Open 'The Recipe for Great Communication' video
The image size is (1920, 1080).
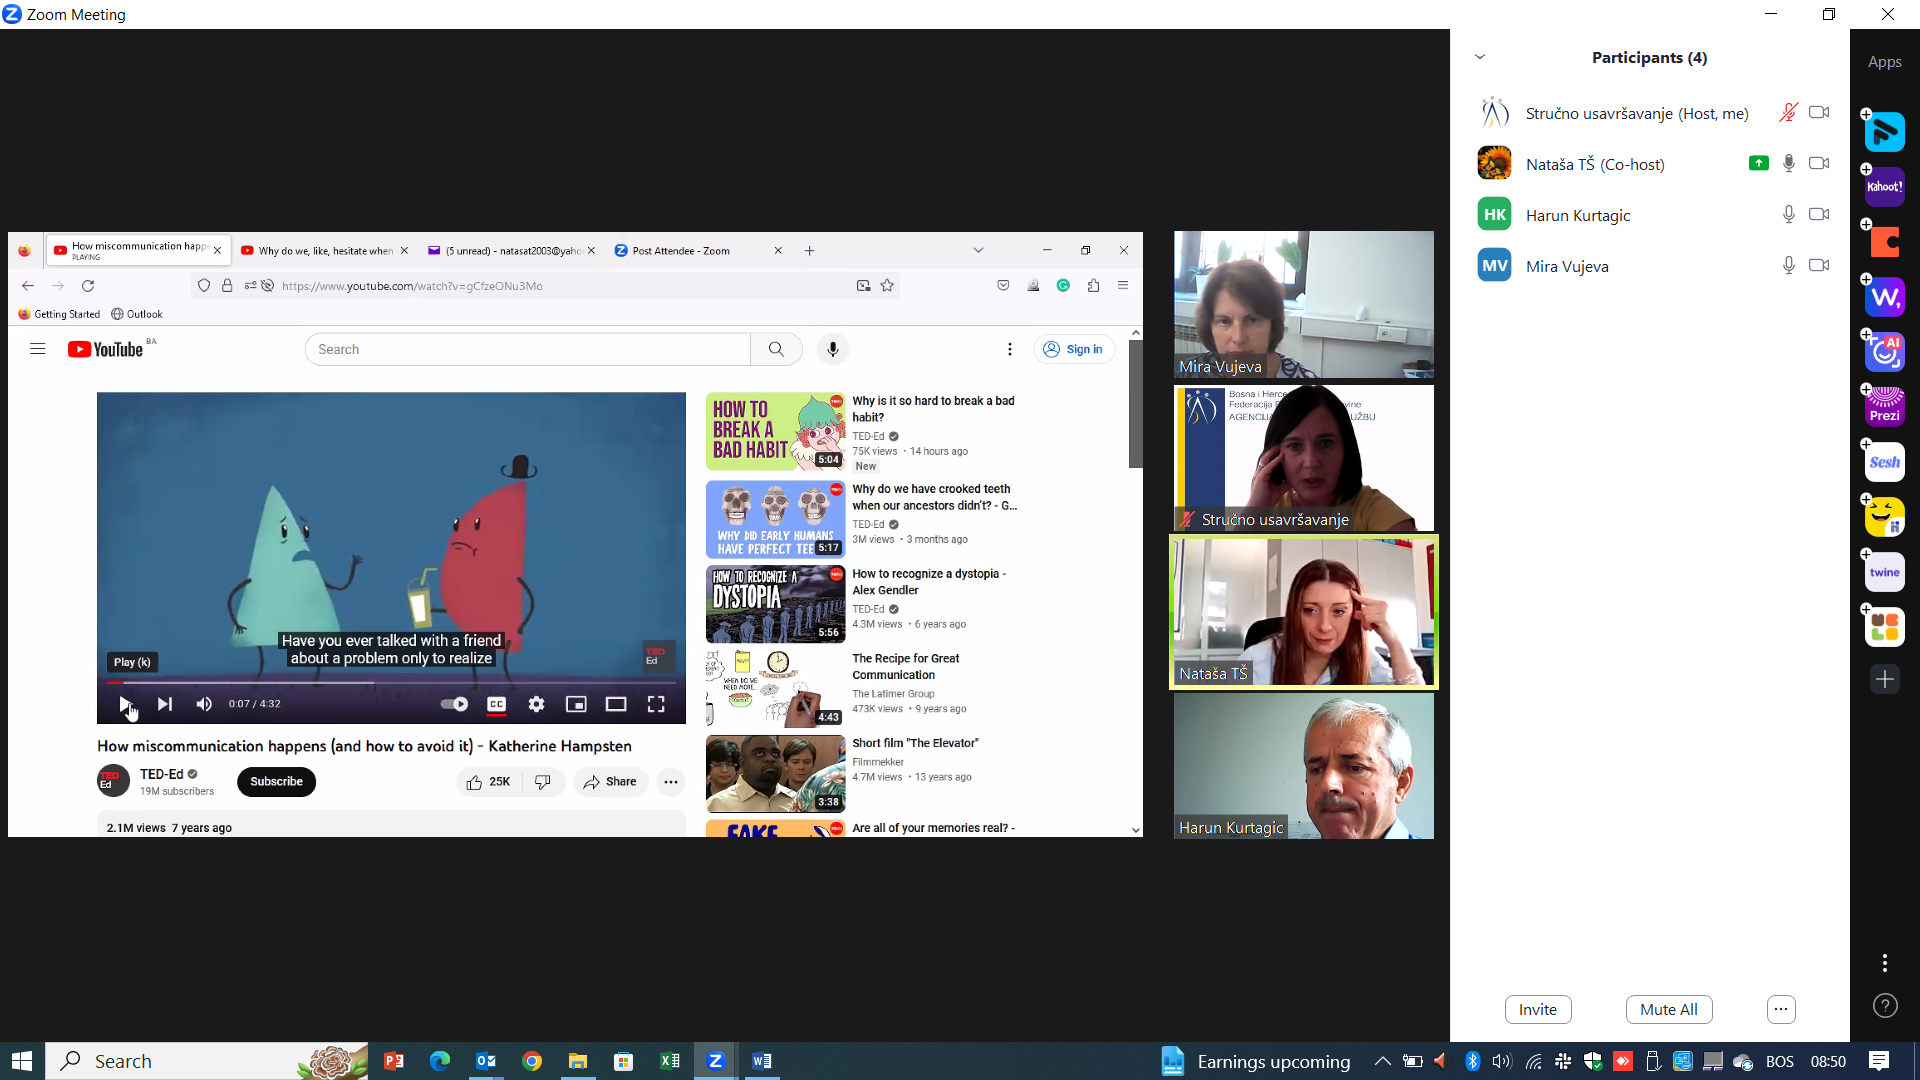click(x=905, y=667)
